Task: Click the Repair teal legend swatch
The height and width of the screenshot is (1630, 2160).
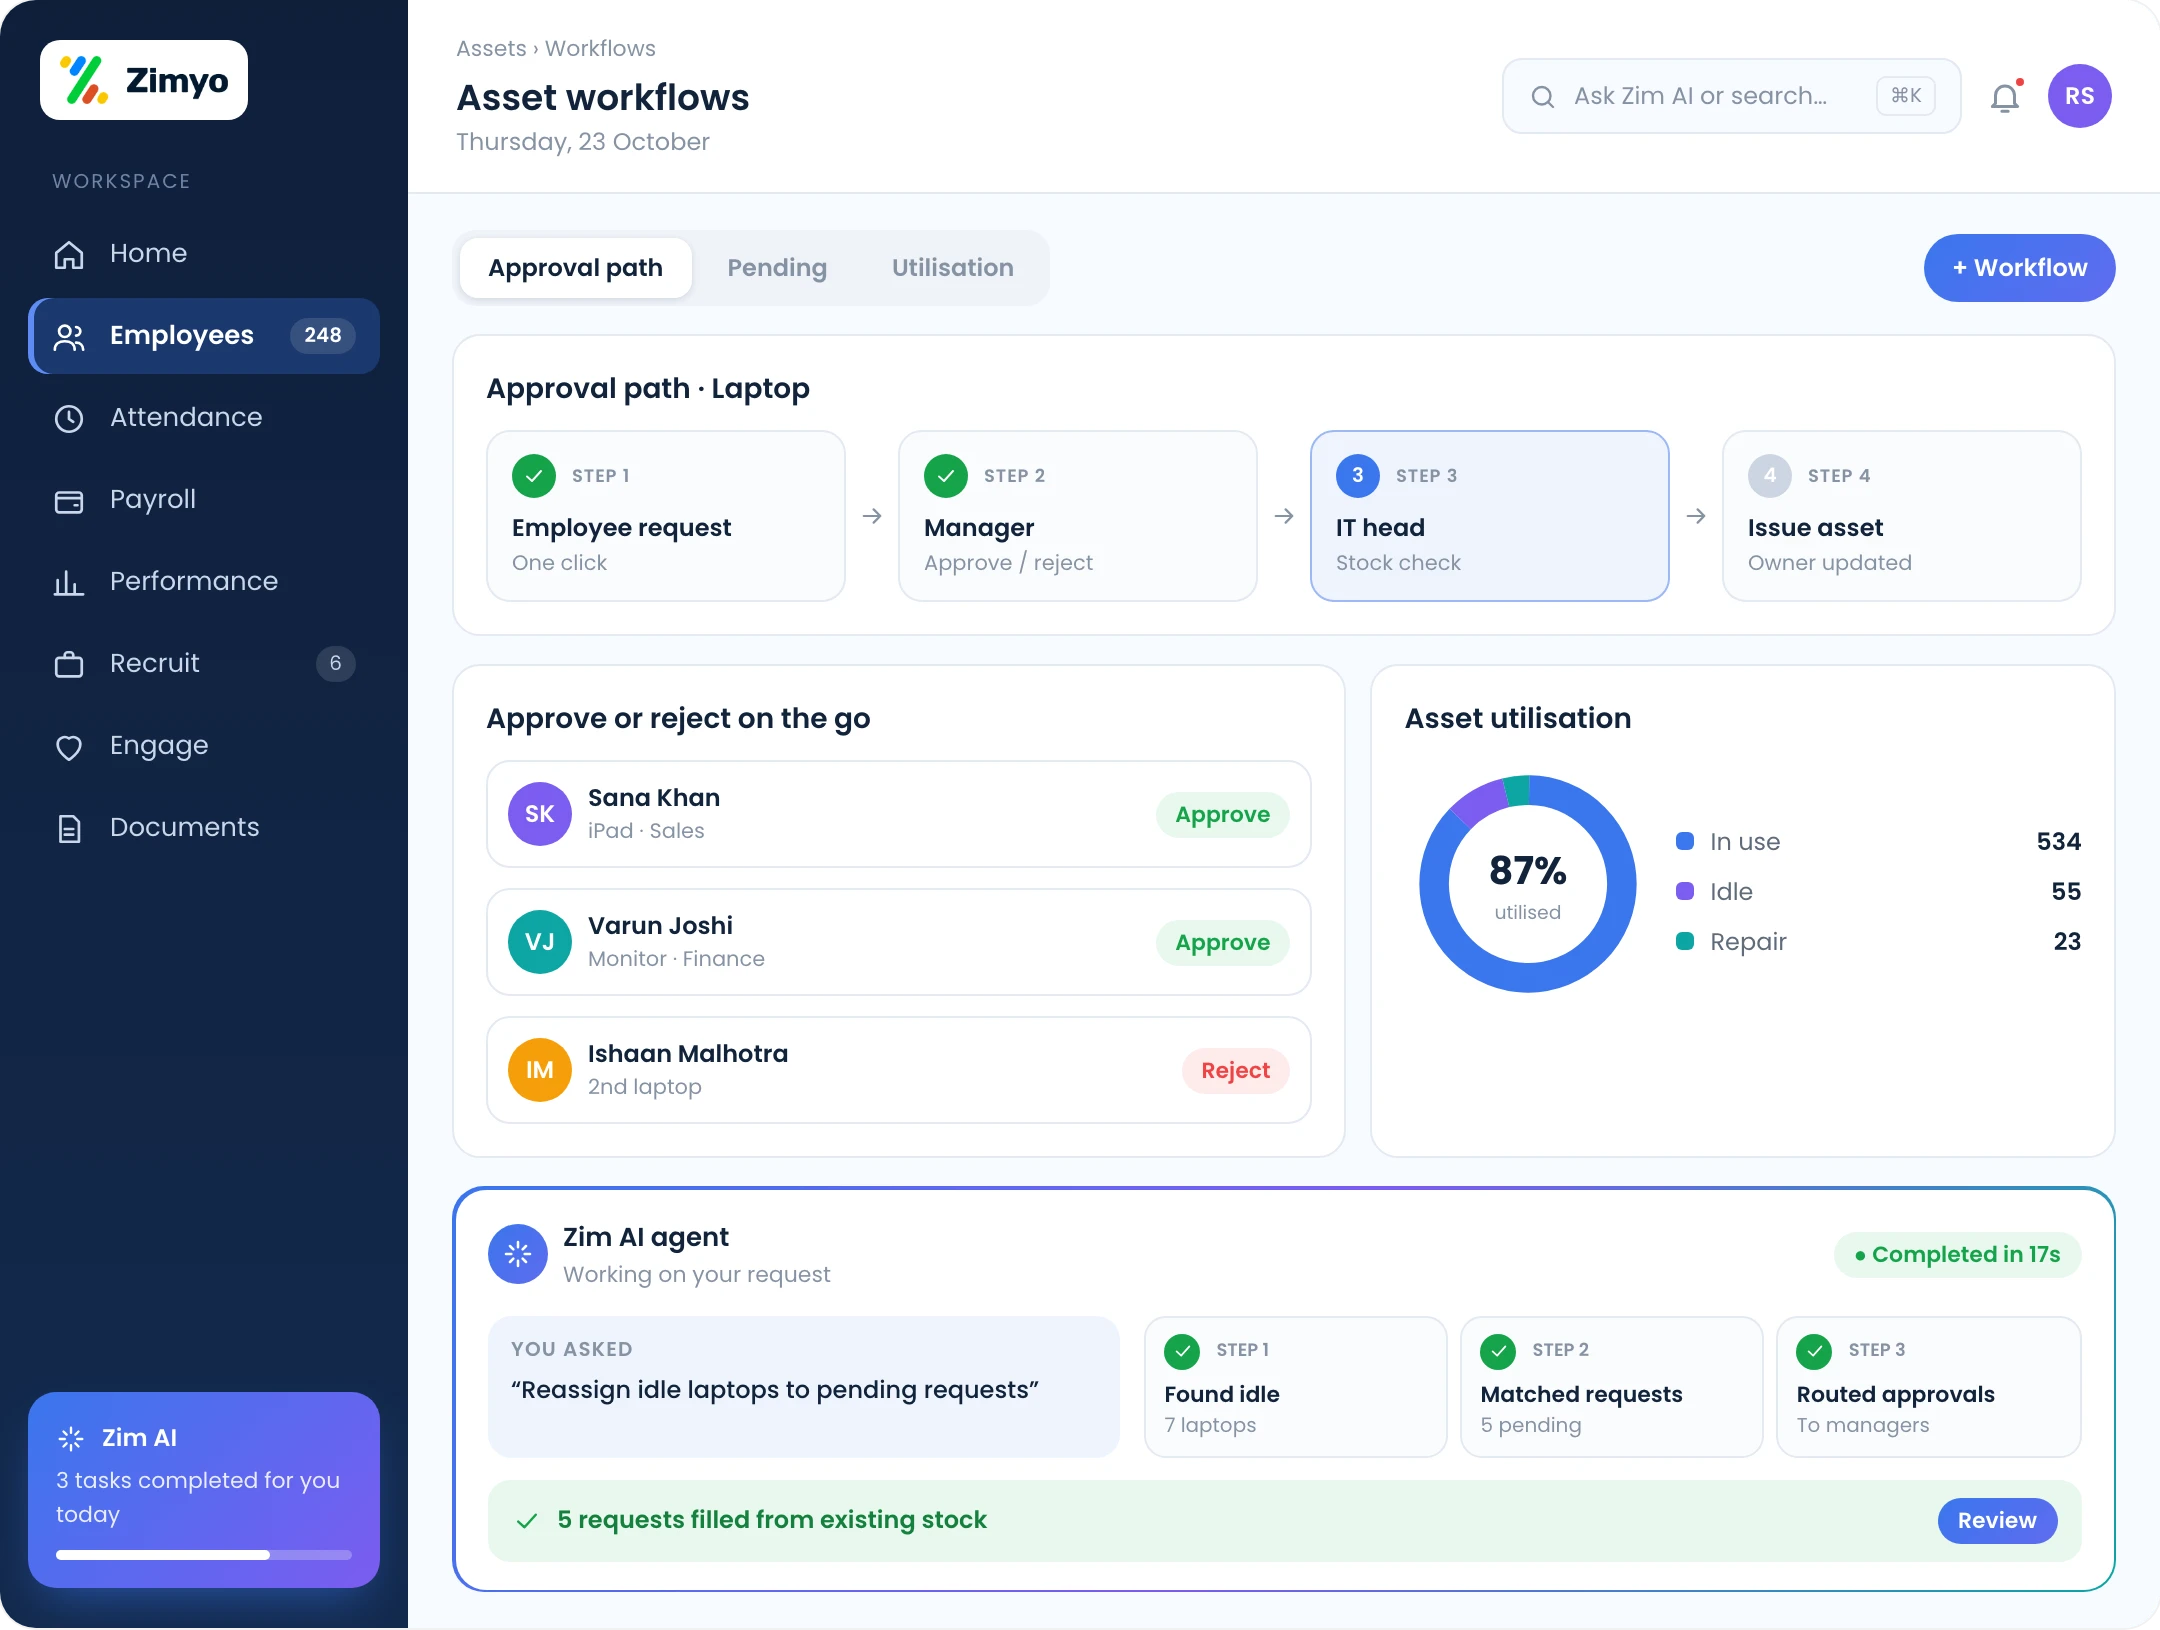Action: coord(1685,941)
